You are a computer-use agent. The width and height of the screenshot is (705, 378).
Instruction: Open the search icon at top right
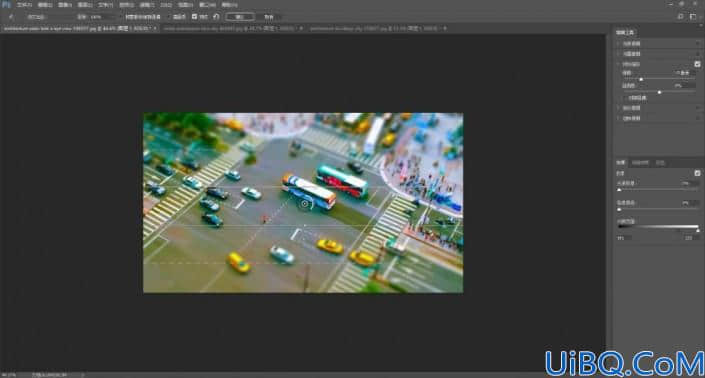click(x=680, y=17)
